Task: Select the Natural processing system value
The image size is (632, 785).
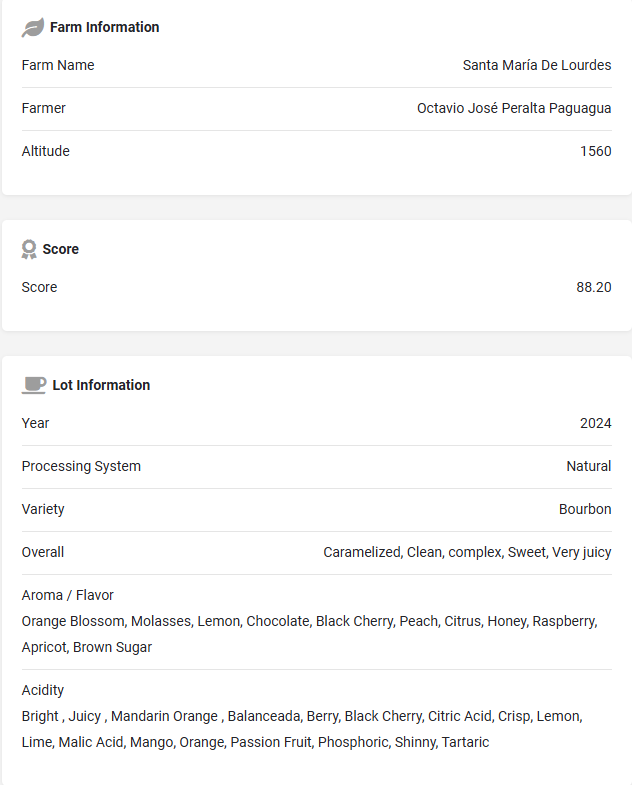Action: pyautogui.click(x=588, y=466)
